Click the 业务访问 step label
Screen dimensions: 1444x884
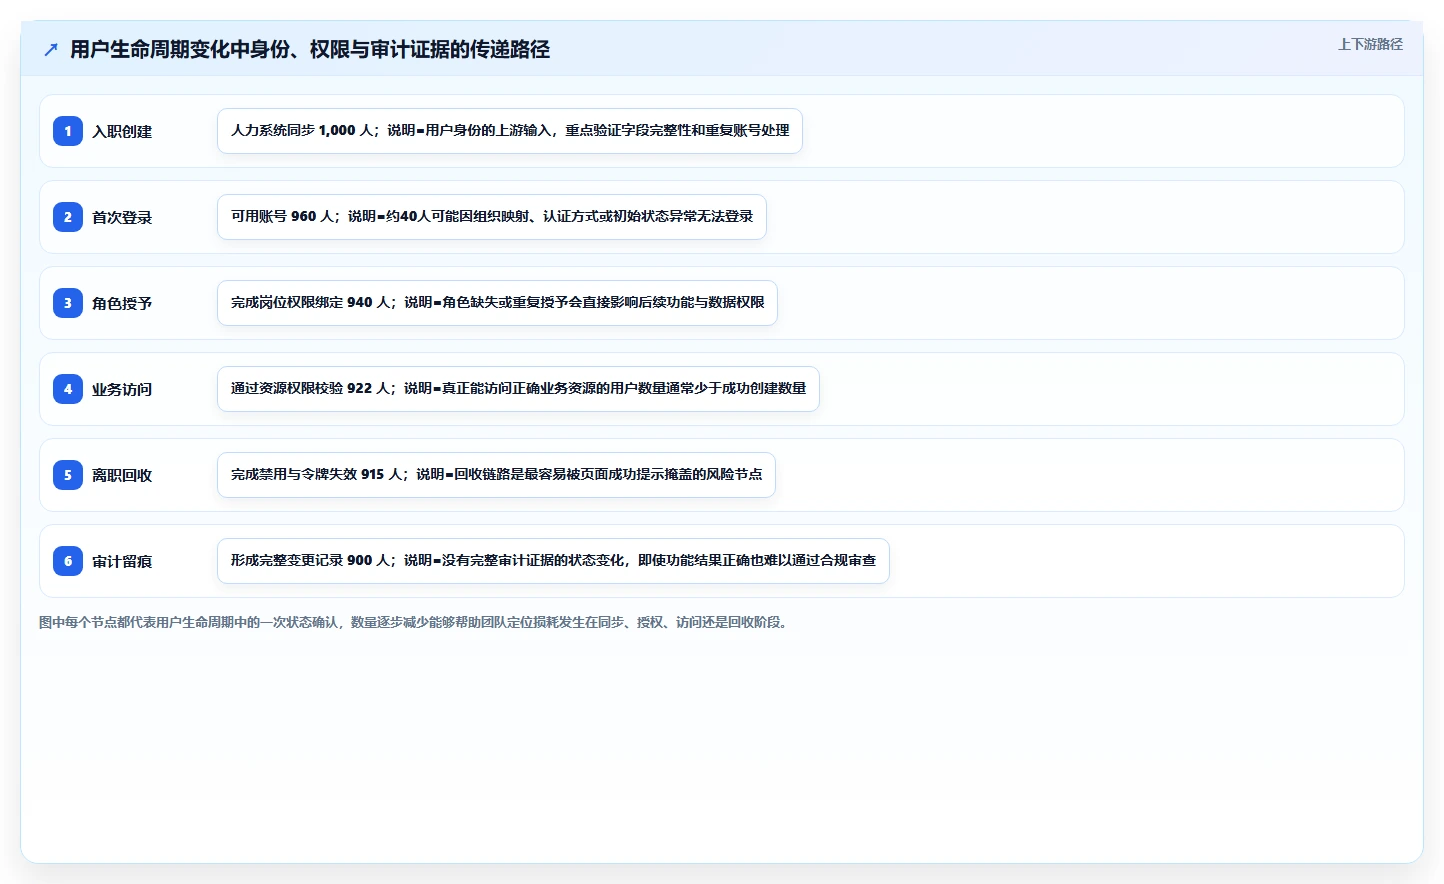click(122, 390)
